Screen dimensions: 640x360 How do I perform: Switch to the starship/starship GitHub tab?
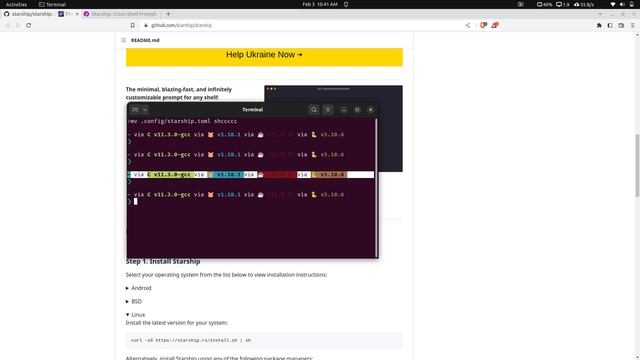click(x=28, y=14)
